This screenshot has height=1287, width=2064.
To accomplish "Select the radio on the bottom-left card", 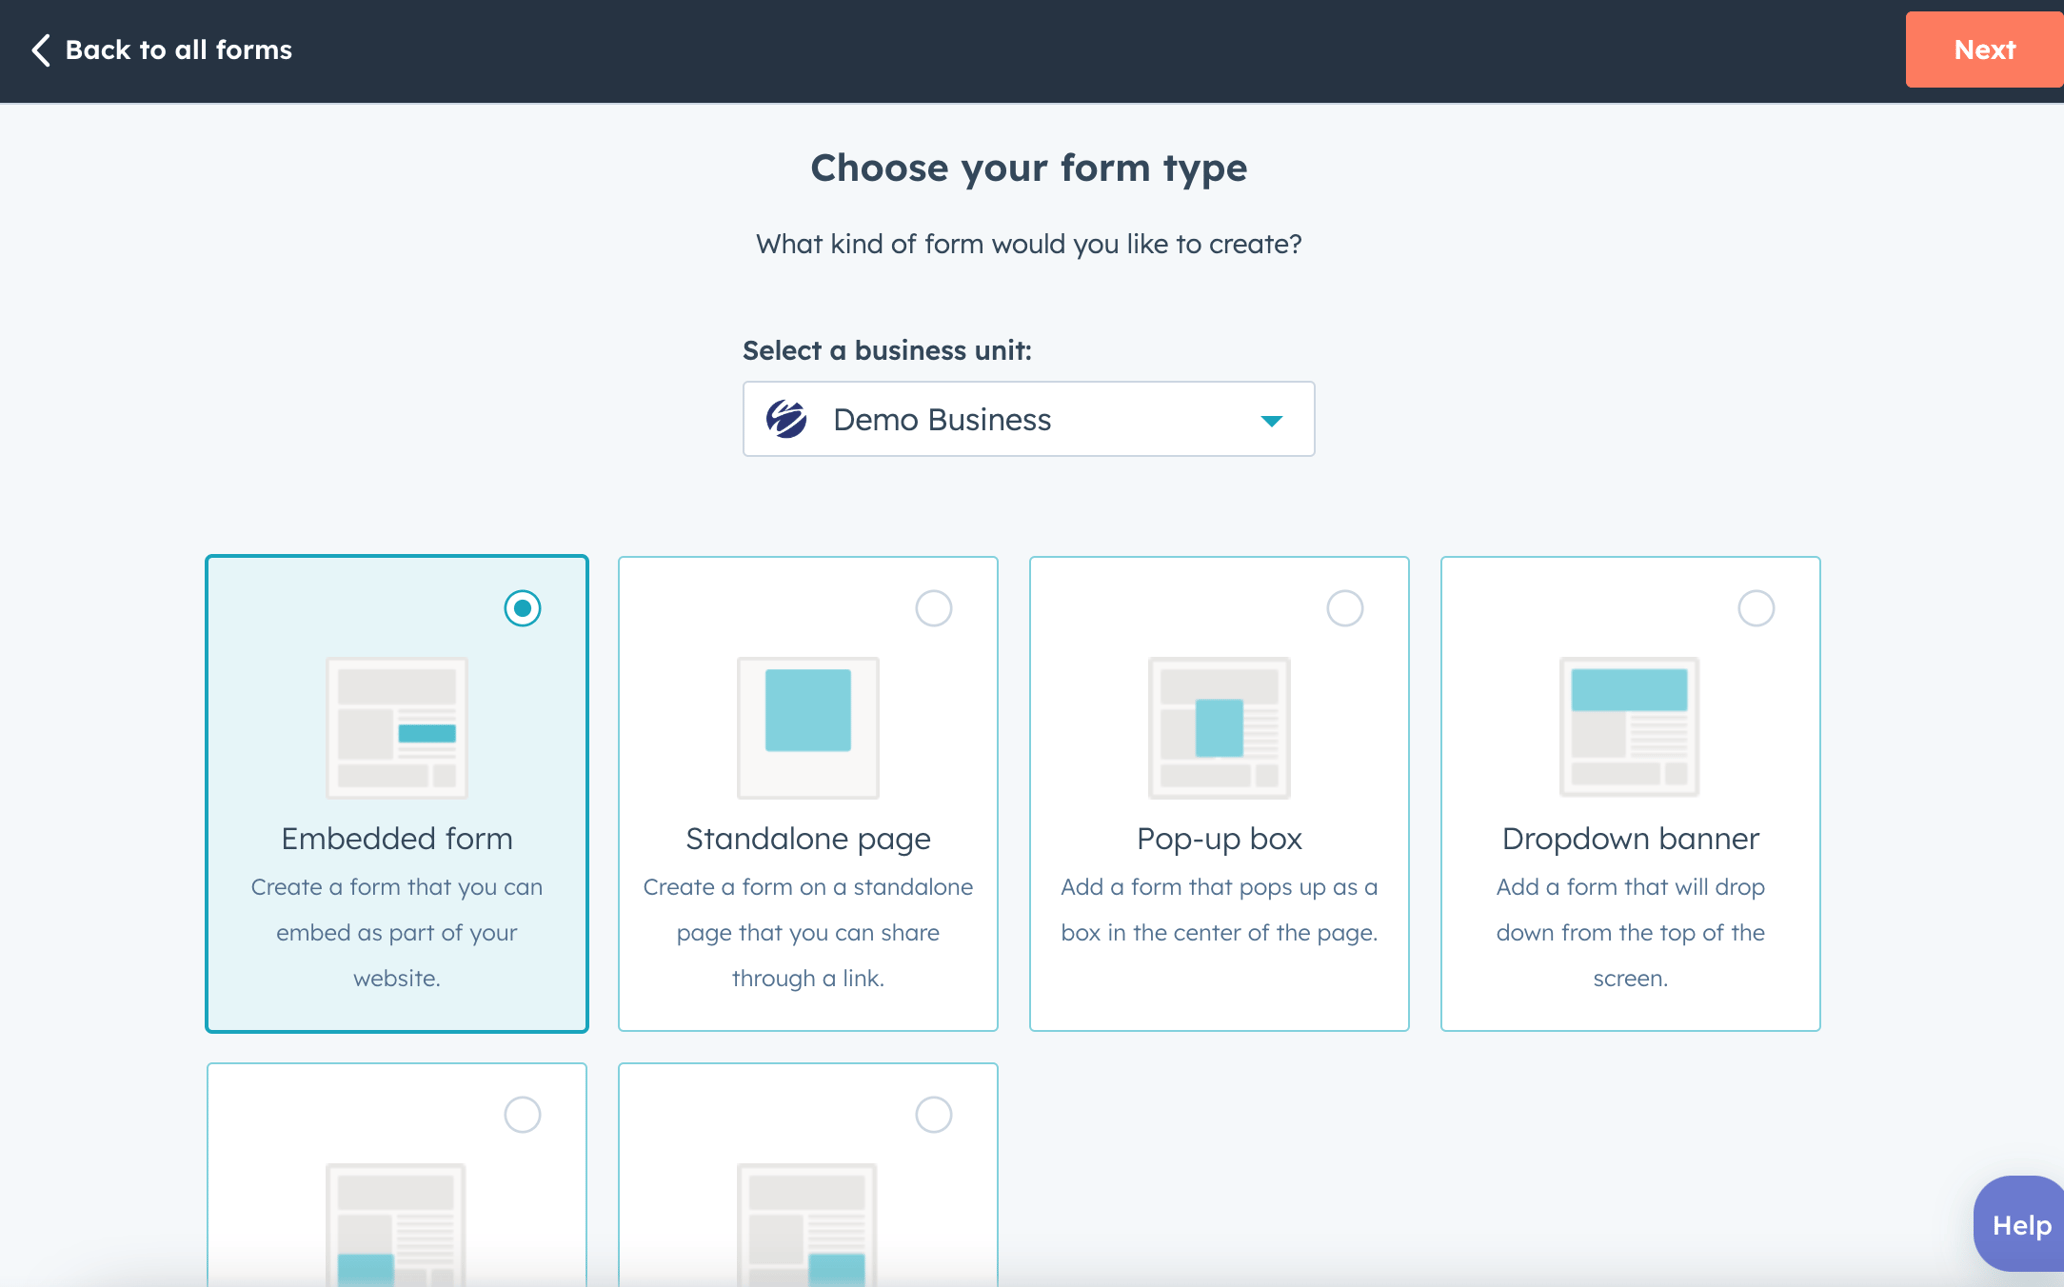I will click(x=522, y=1114).
